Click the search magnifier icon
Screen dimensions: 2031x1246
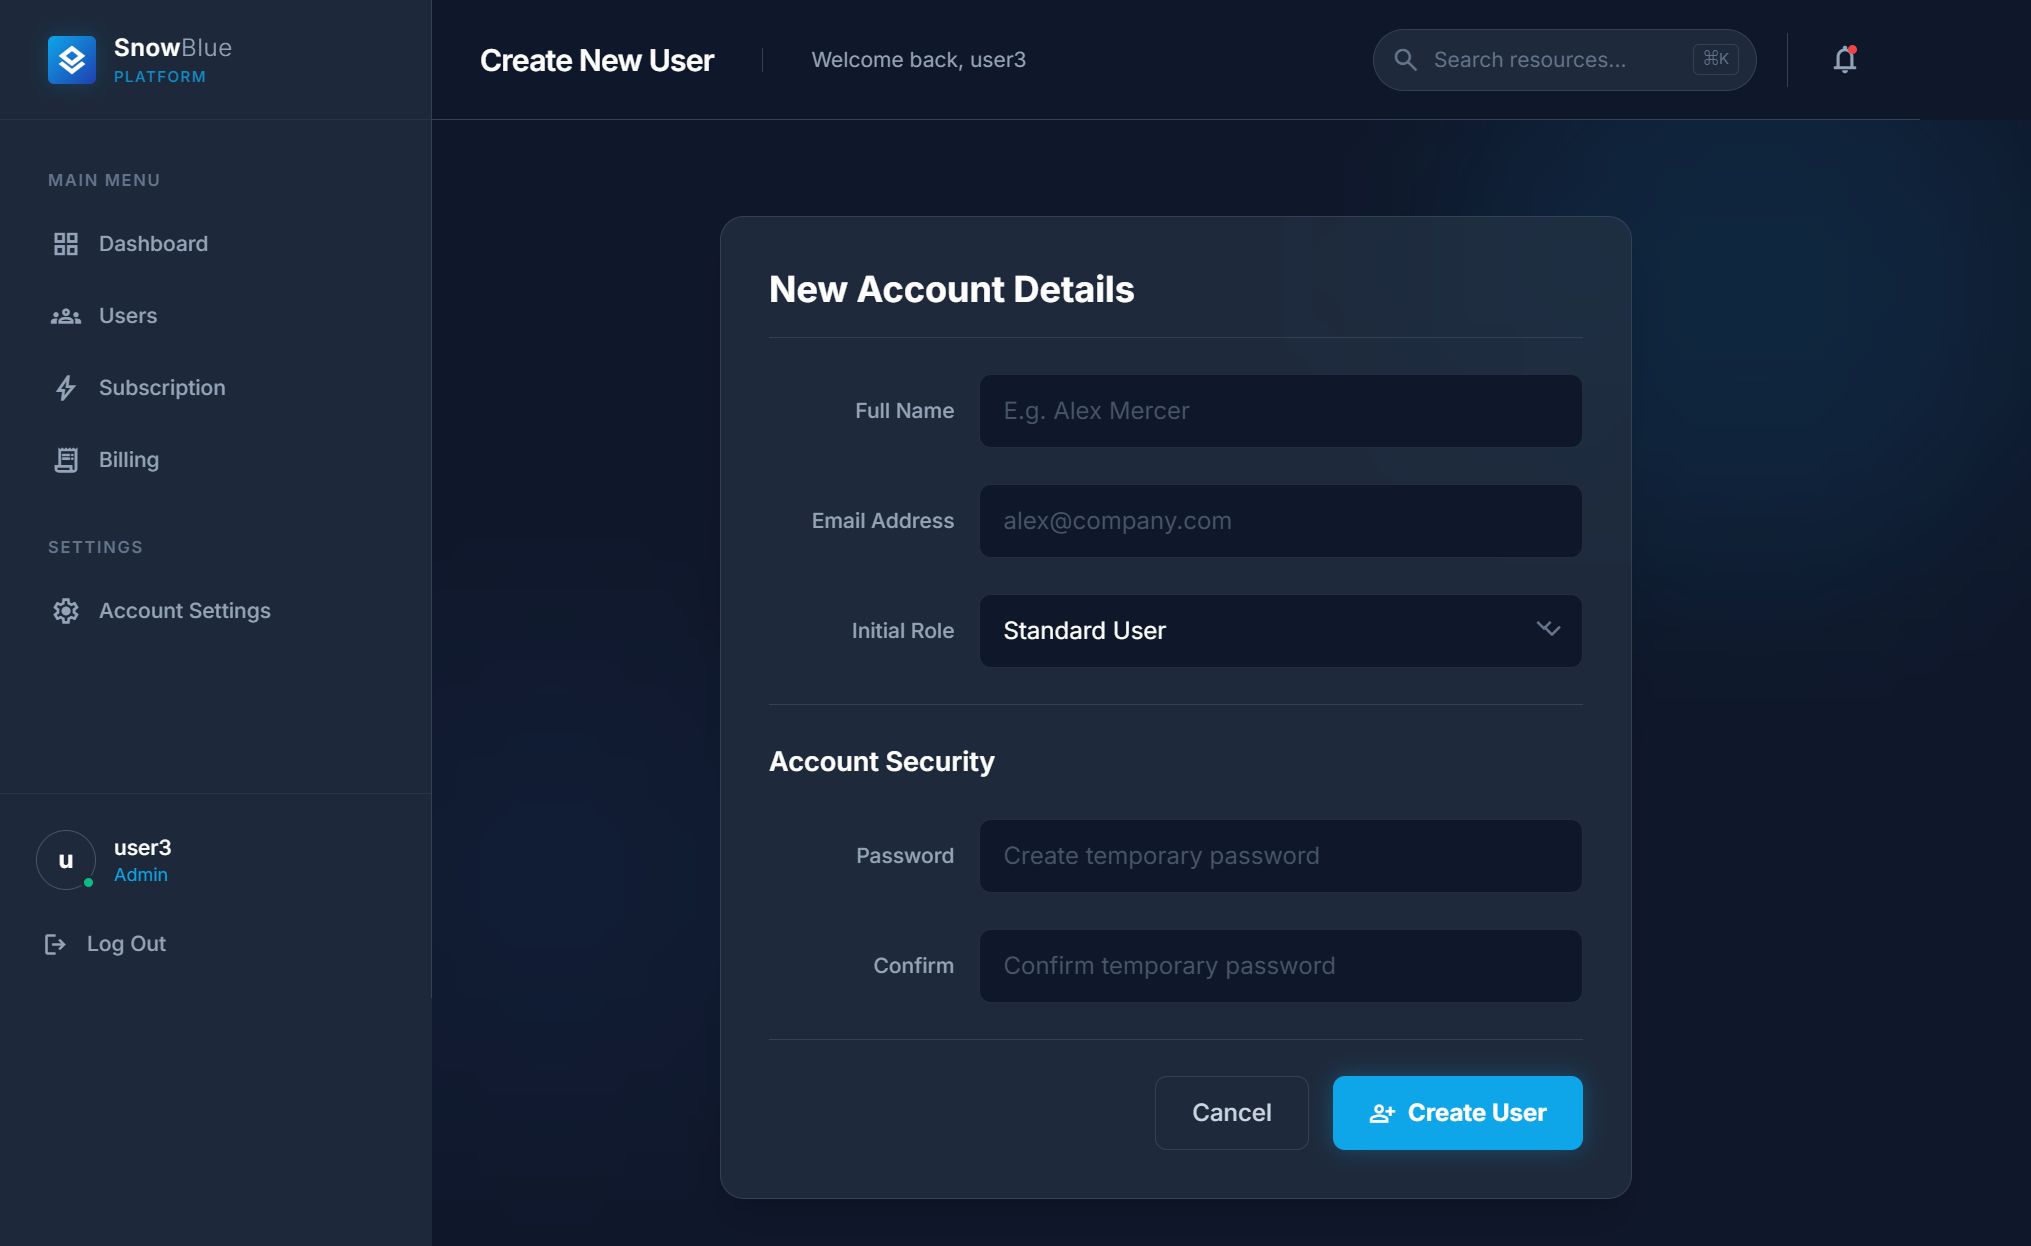1405,60
